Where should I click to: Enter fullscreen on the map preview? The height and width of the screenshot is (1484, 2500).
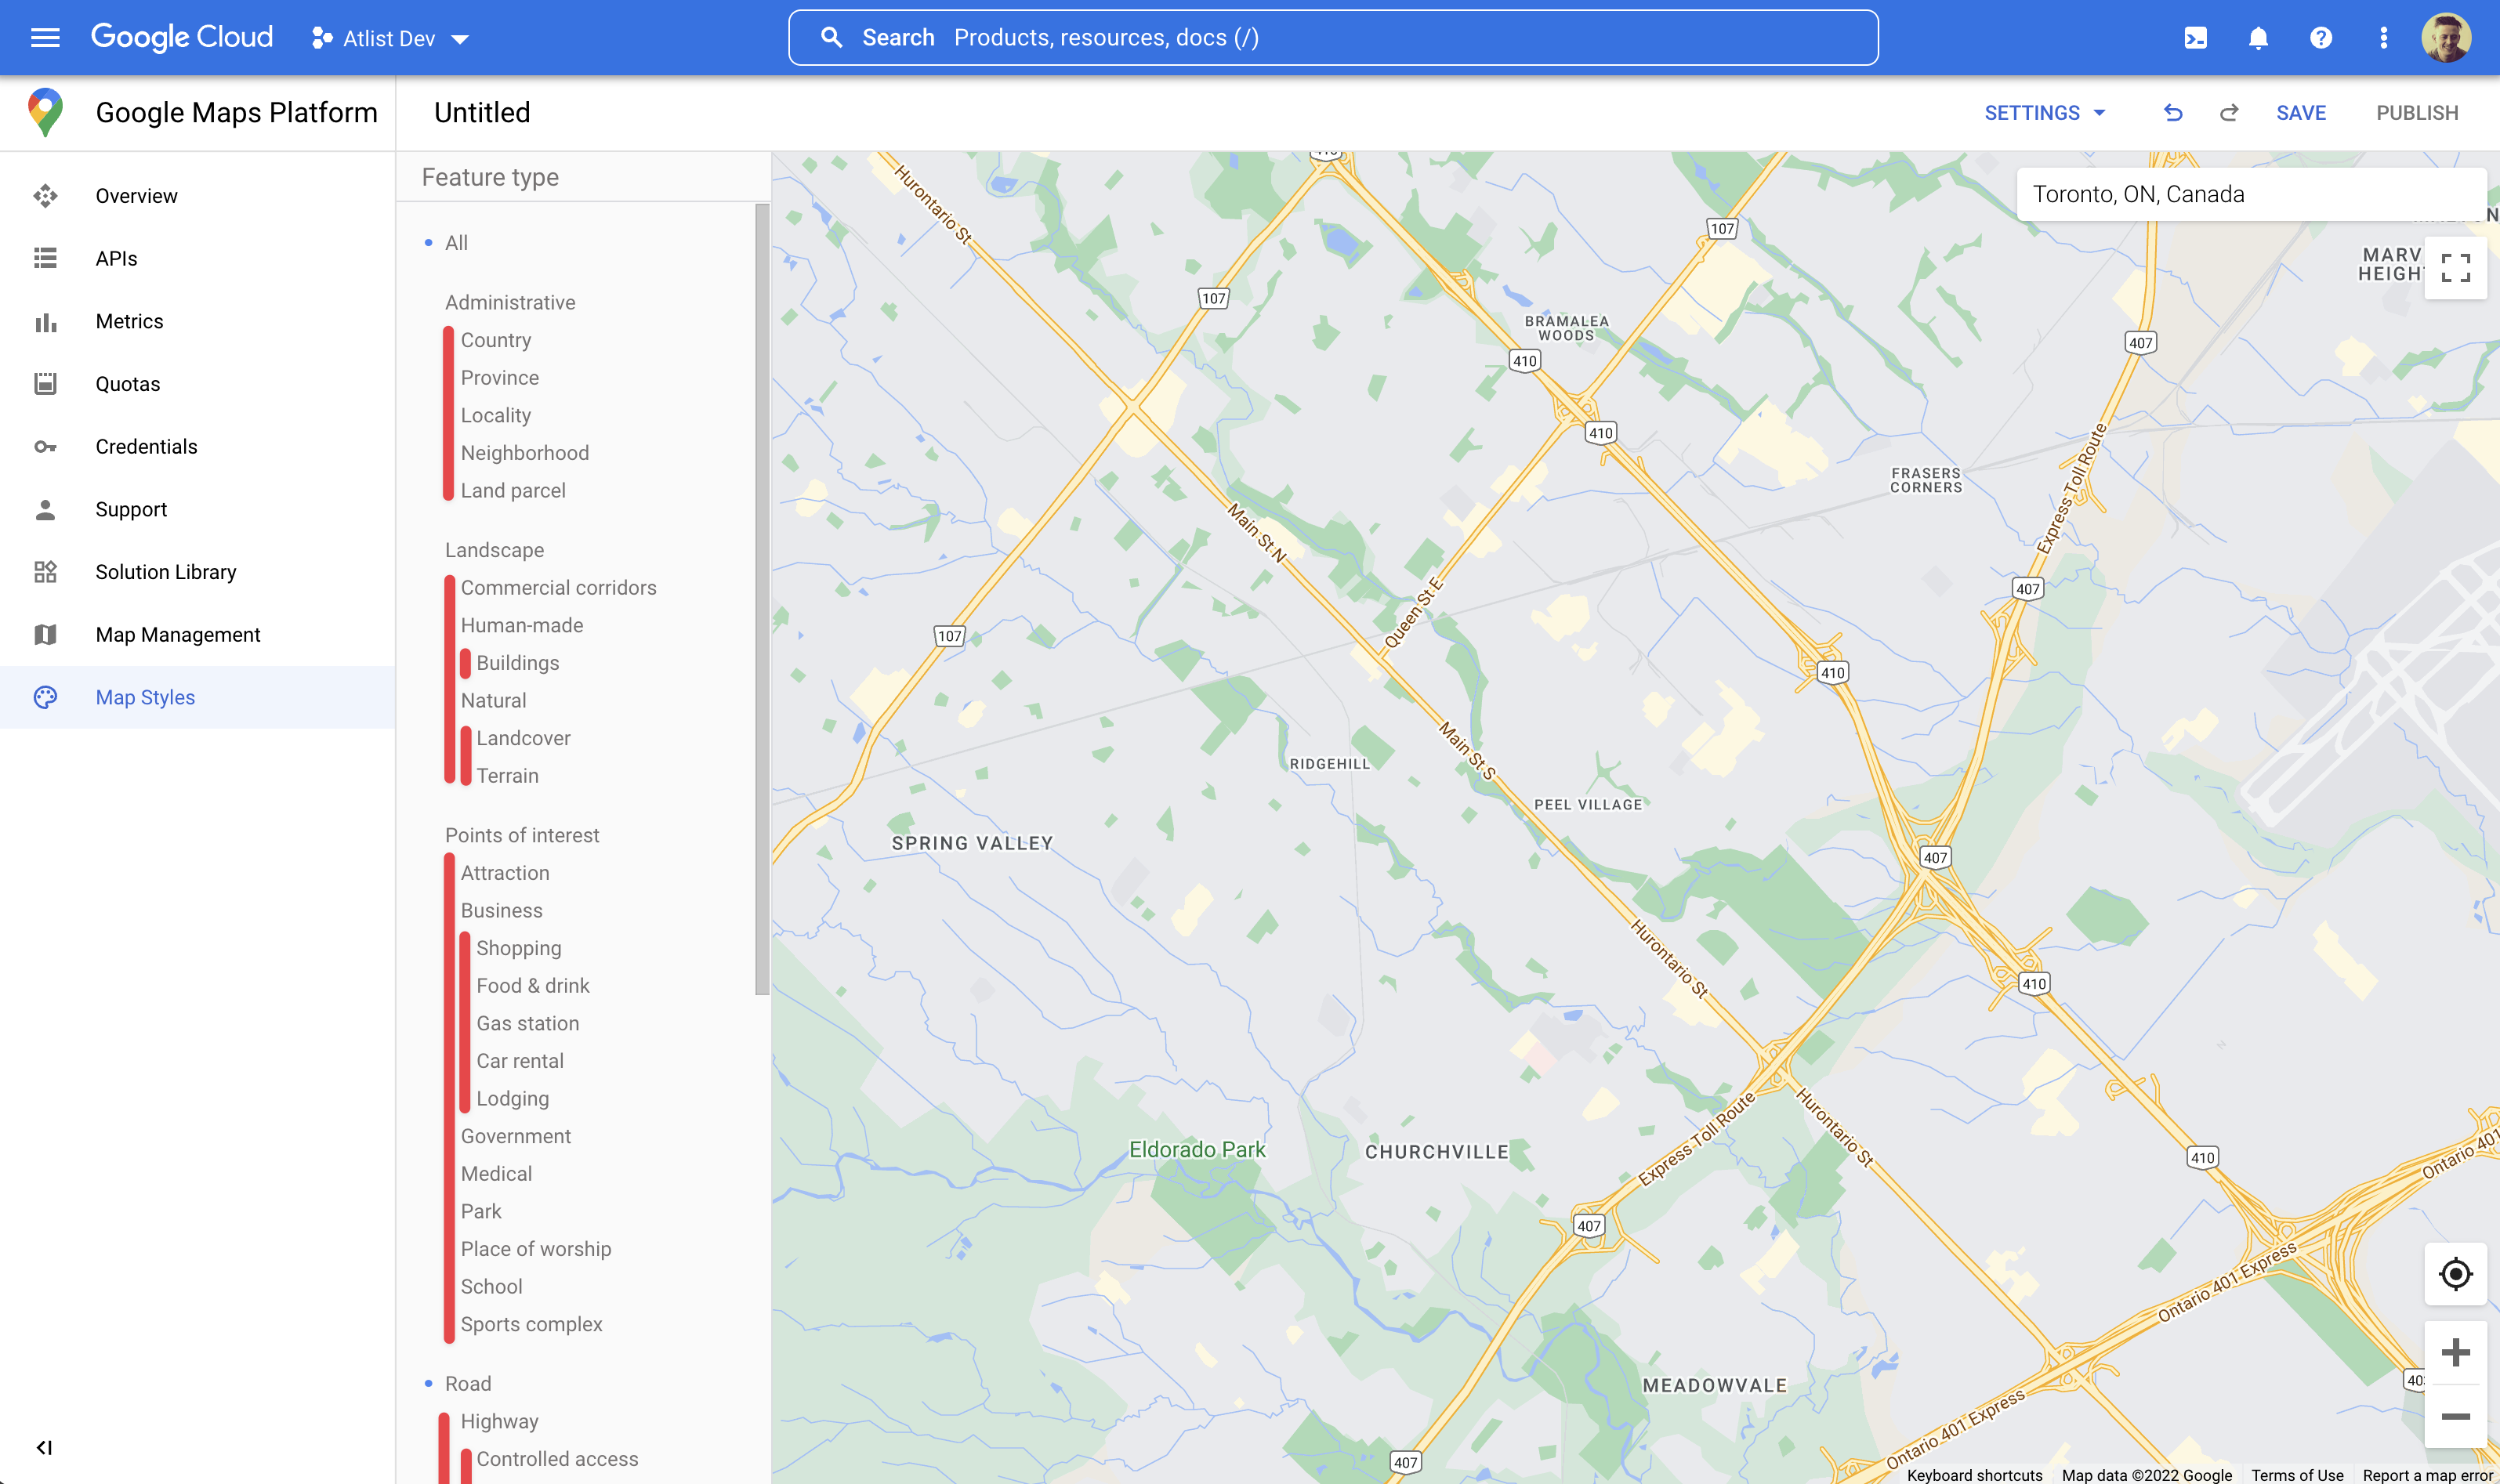point(2455,267)
